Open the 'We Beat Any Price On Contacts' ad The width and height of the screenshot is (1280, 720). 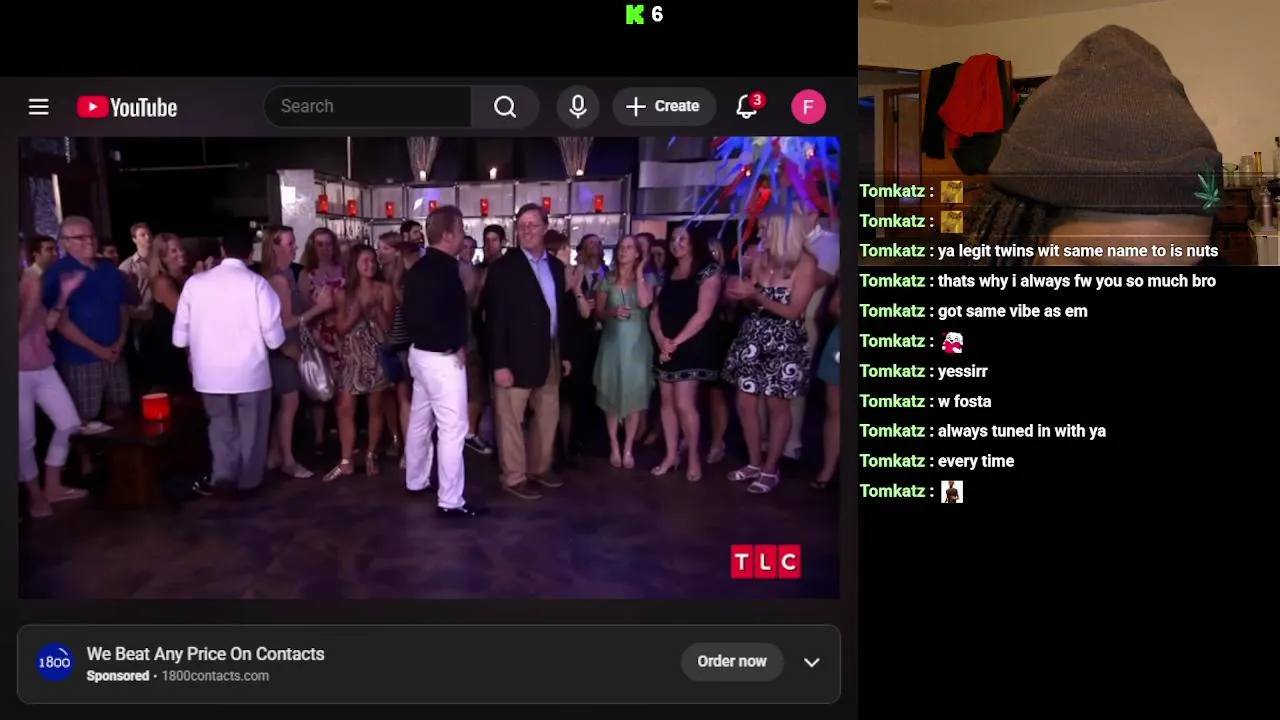205,654
